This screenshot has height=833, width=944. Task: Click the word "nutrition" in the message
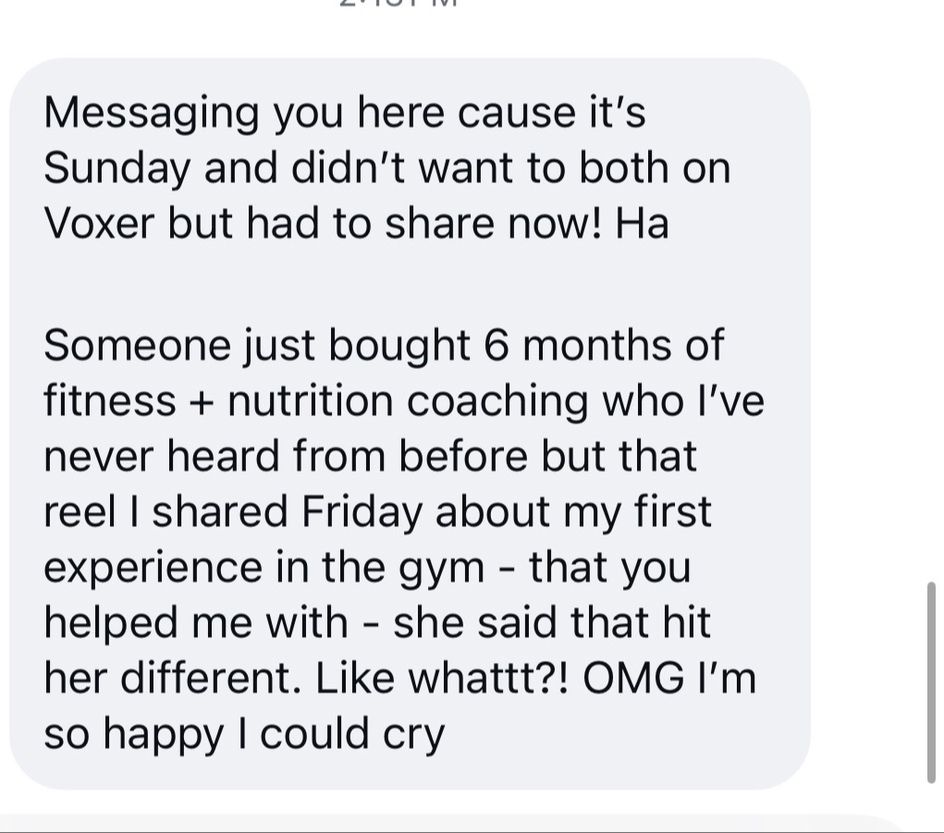tap(310, 402)
